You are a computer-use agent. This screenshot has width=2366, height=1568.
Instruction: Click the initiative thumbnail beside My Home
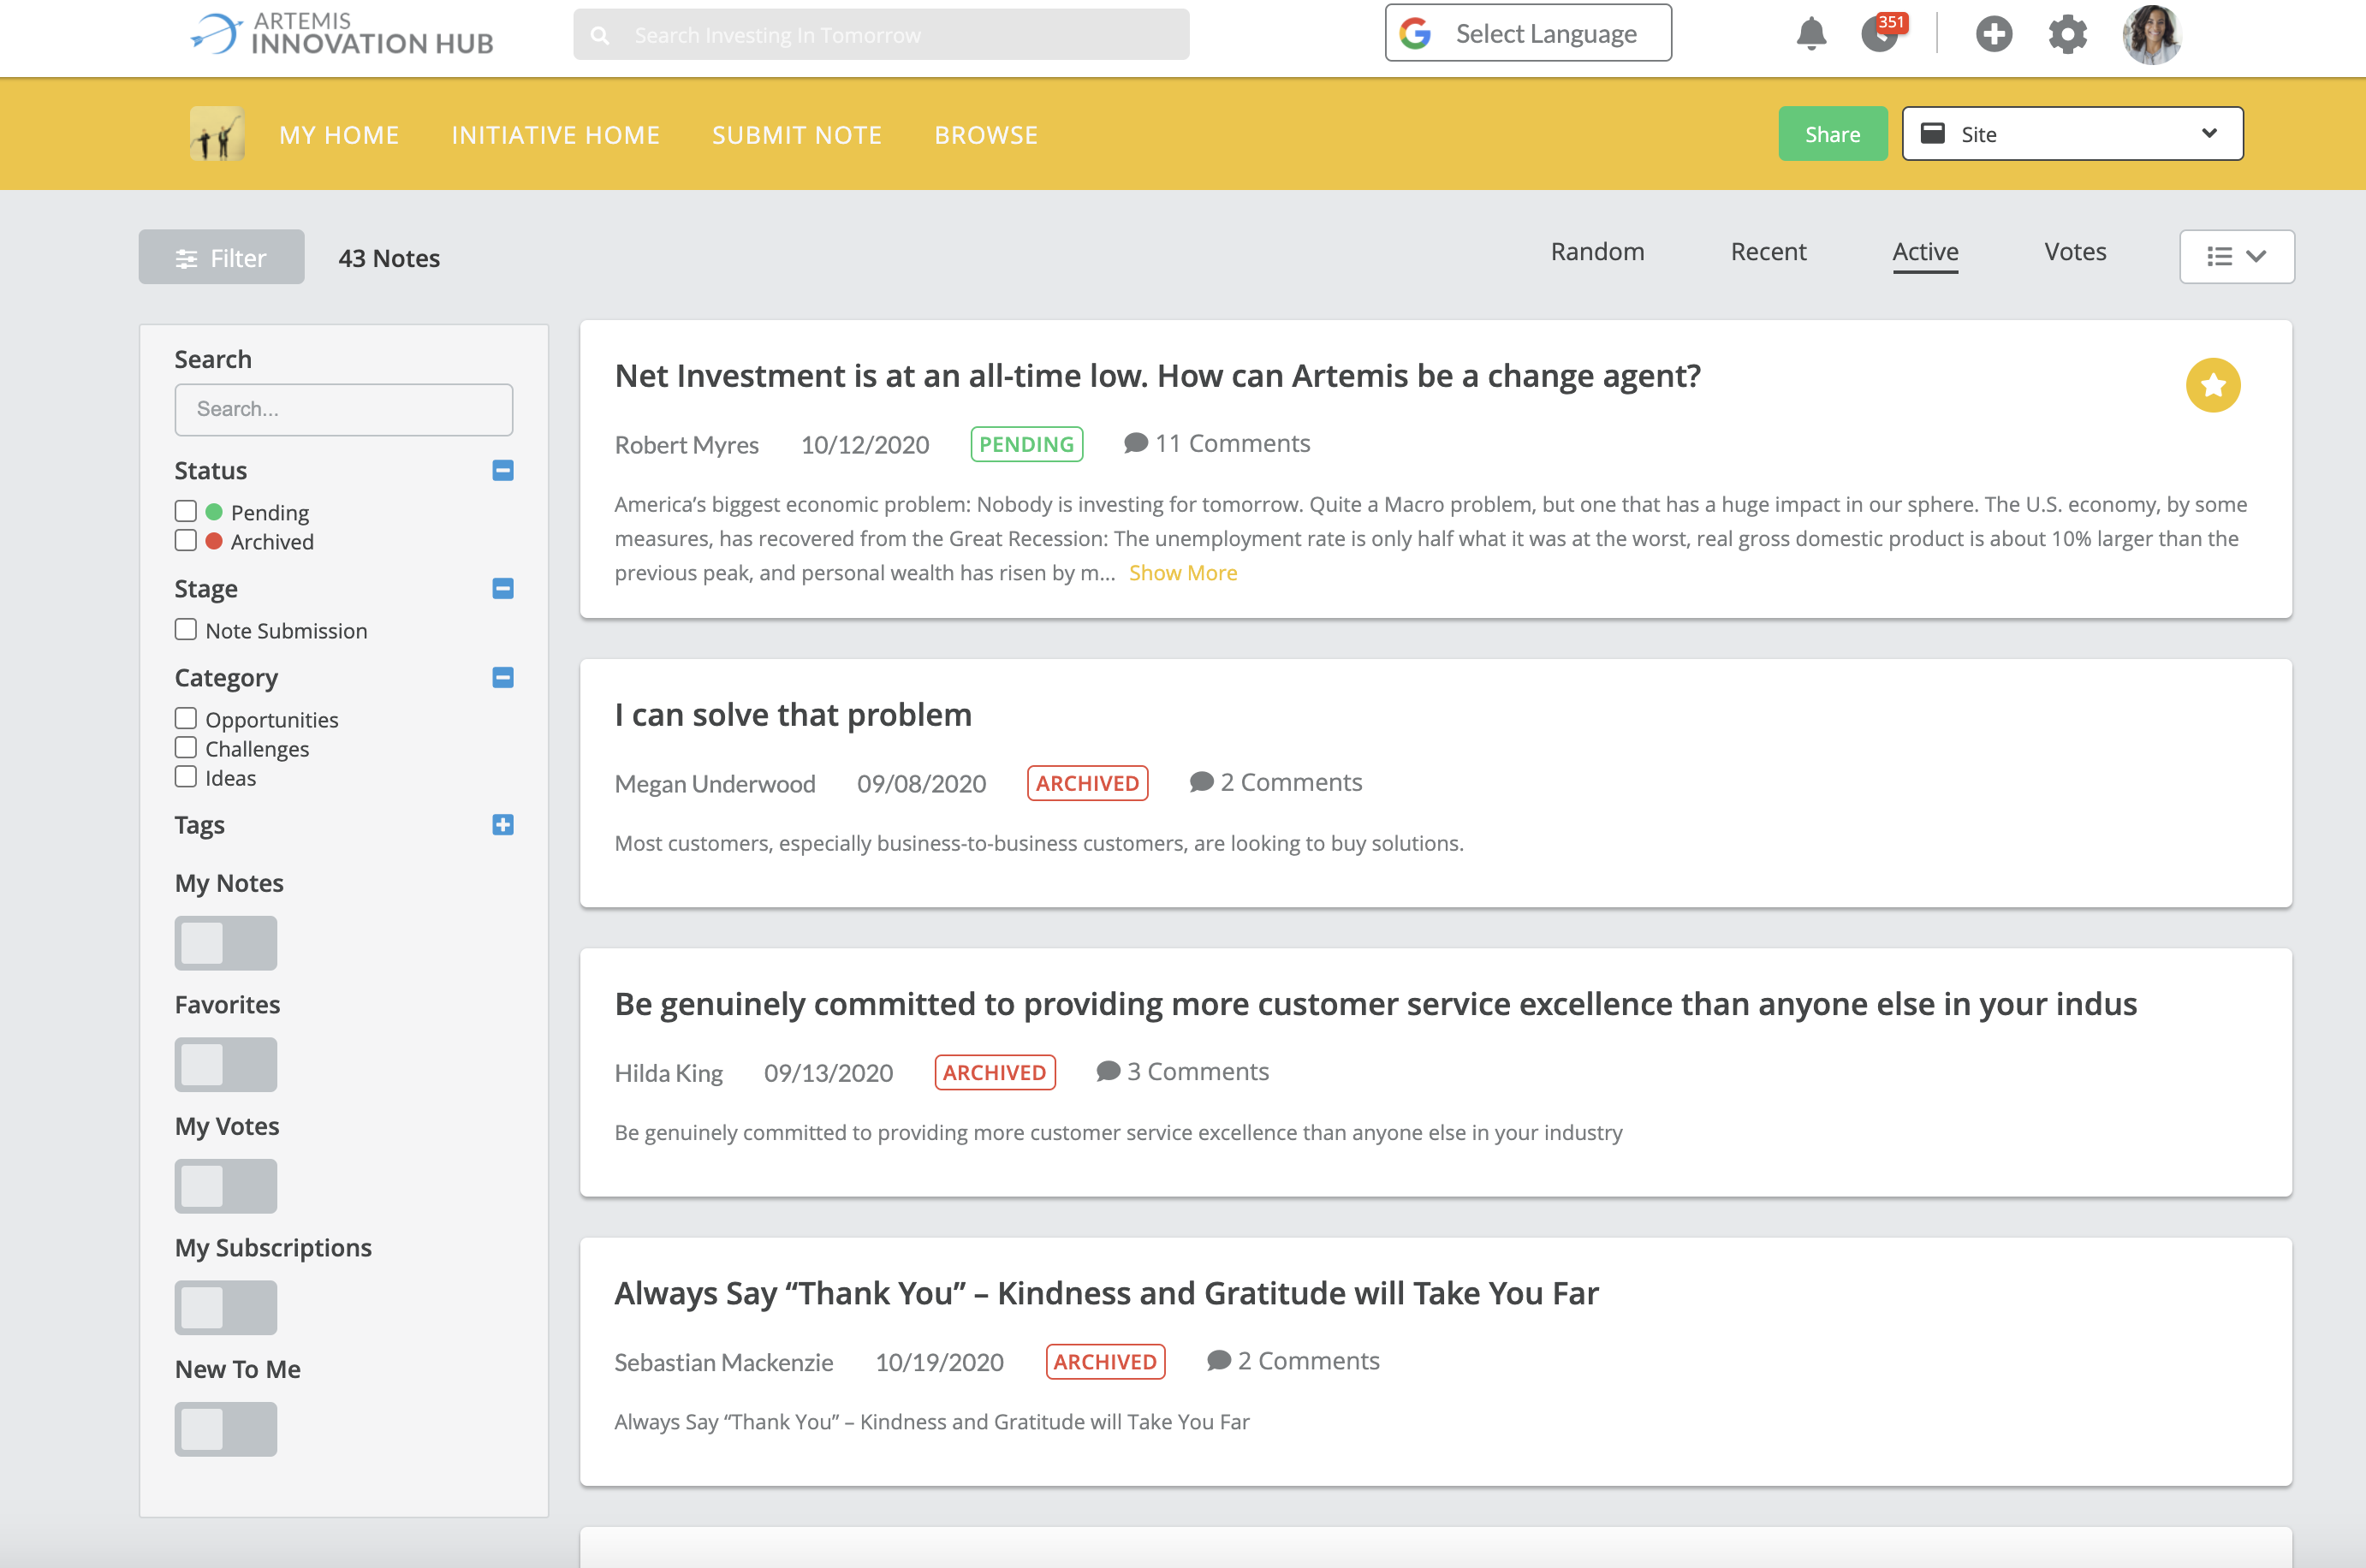pyautogui.click(x=217, y=134)
